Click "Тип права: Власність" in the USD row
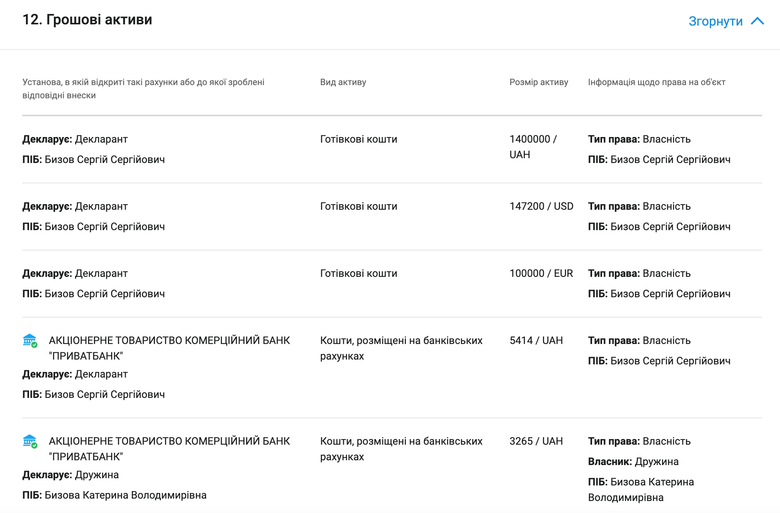This screenshot has height=513, width=780. point(639,206)
